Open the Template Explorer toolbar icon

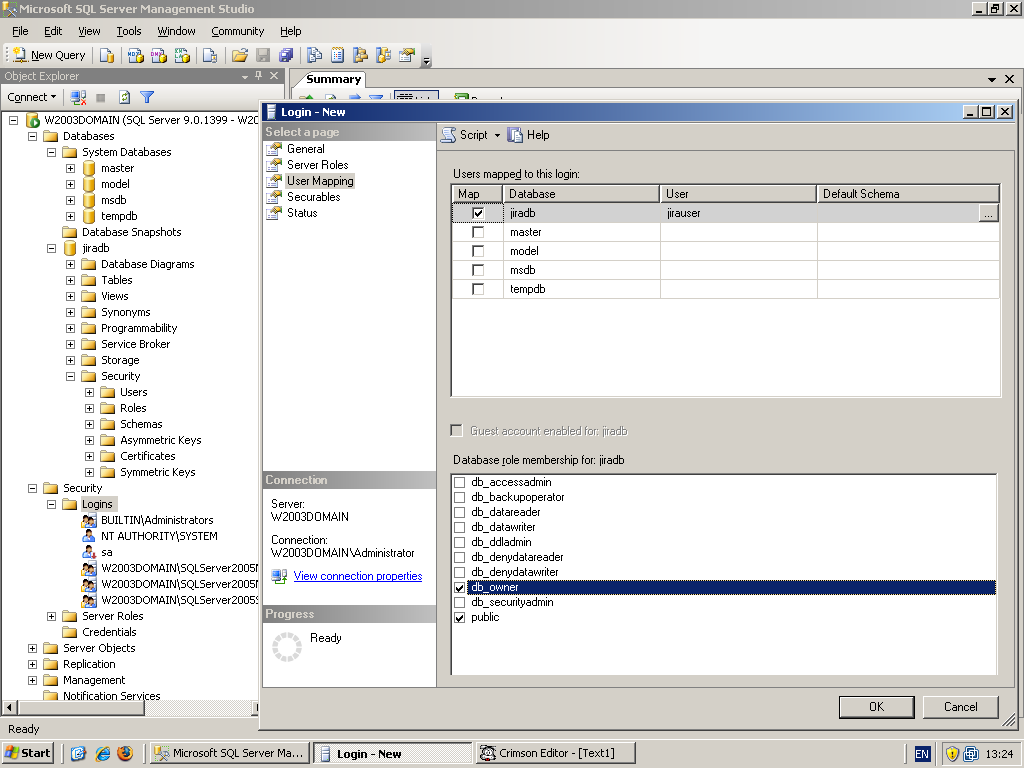[x=383, y=56]
